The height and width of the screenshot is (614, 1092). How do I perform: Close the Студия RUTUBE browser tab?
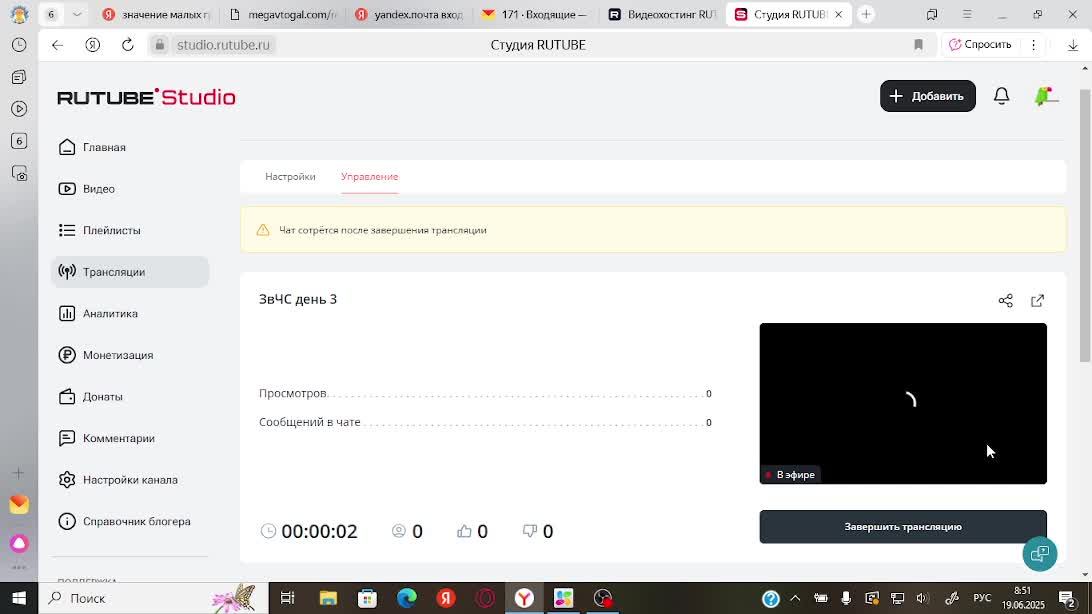point(838,14)
